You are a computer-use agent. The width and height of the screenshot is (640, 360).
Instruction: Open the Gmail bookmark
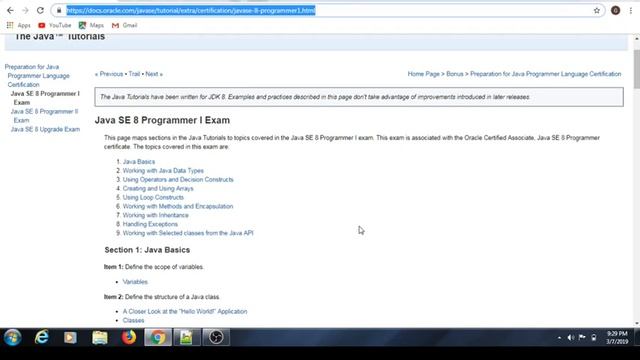coord(124,25)
